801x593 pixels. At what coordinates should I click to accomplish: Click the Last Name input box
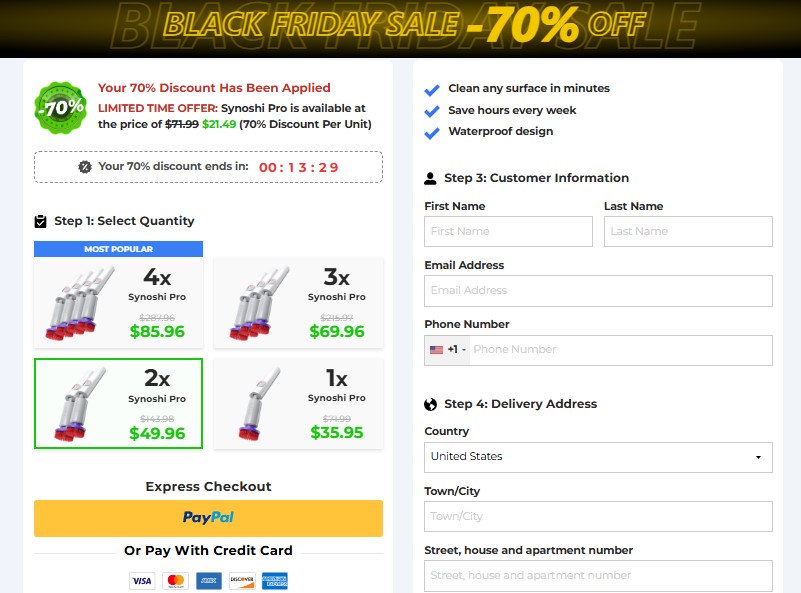pos(688,232)
